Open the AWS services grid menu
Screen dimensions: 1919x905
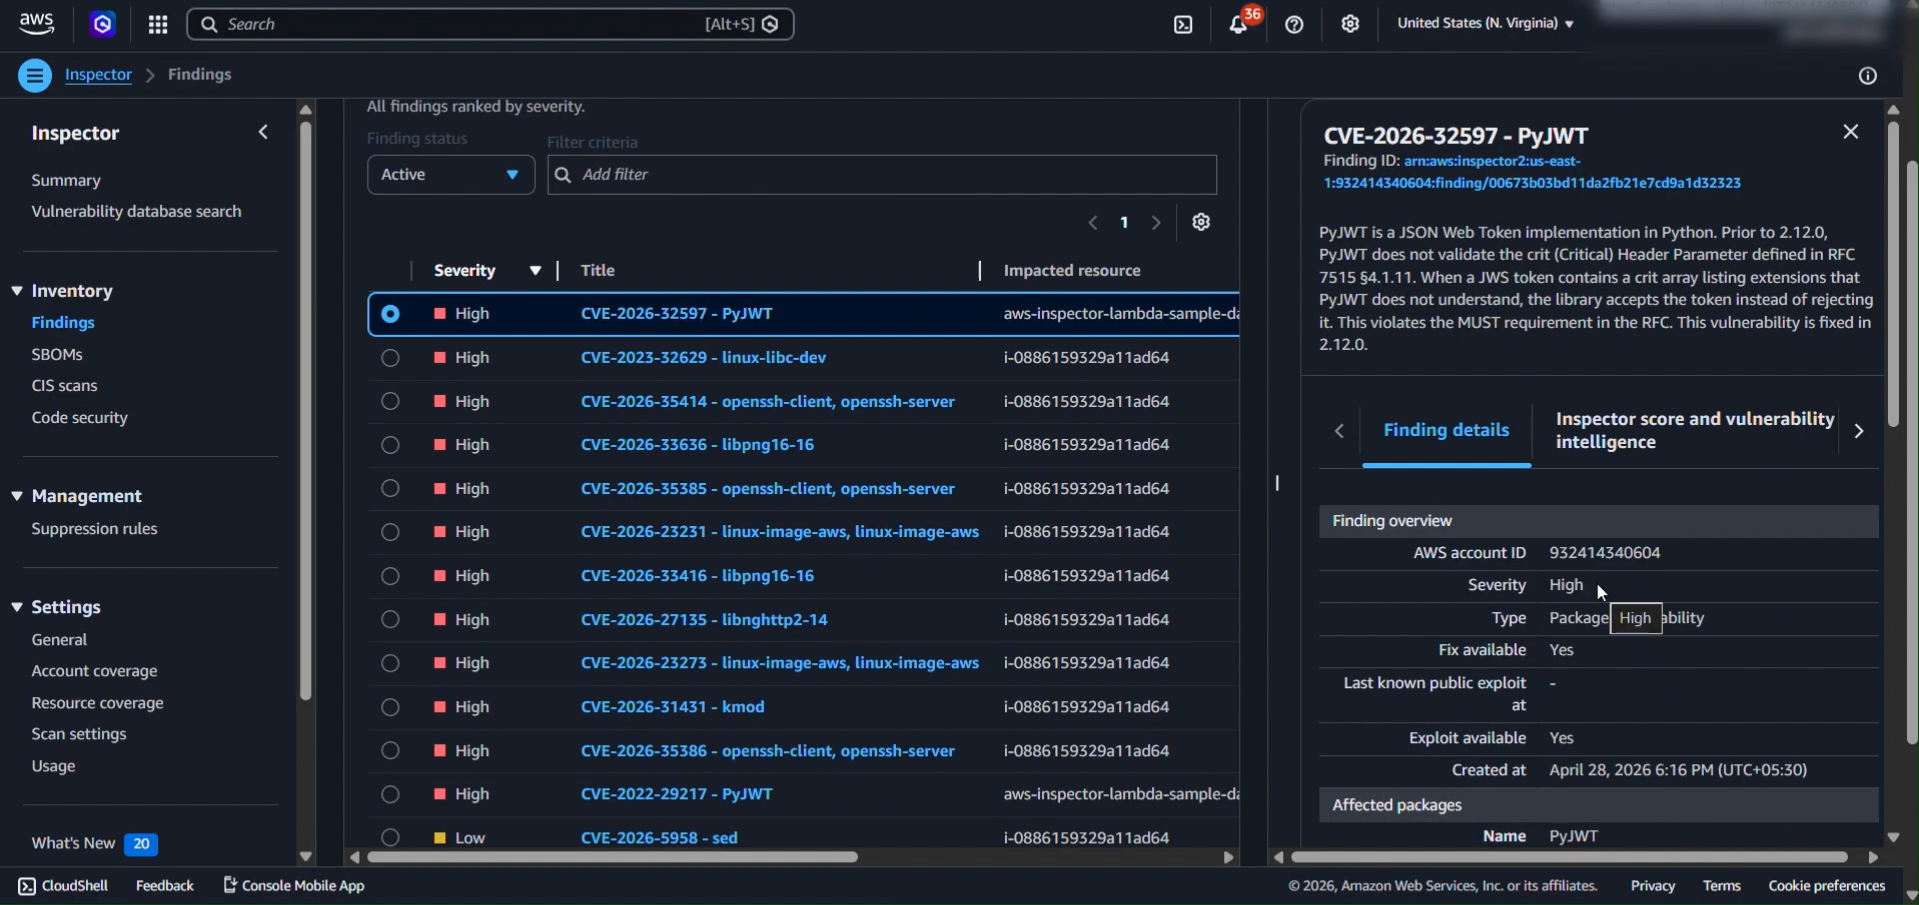[158, 24]
